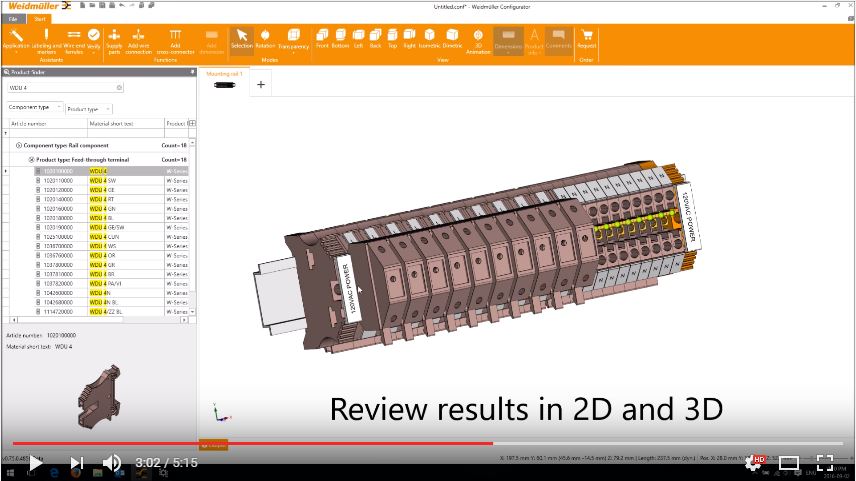The image size is (856, 481).
Task: Open Supply parts function
Action: coord(114,41)
